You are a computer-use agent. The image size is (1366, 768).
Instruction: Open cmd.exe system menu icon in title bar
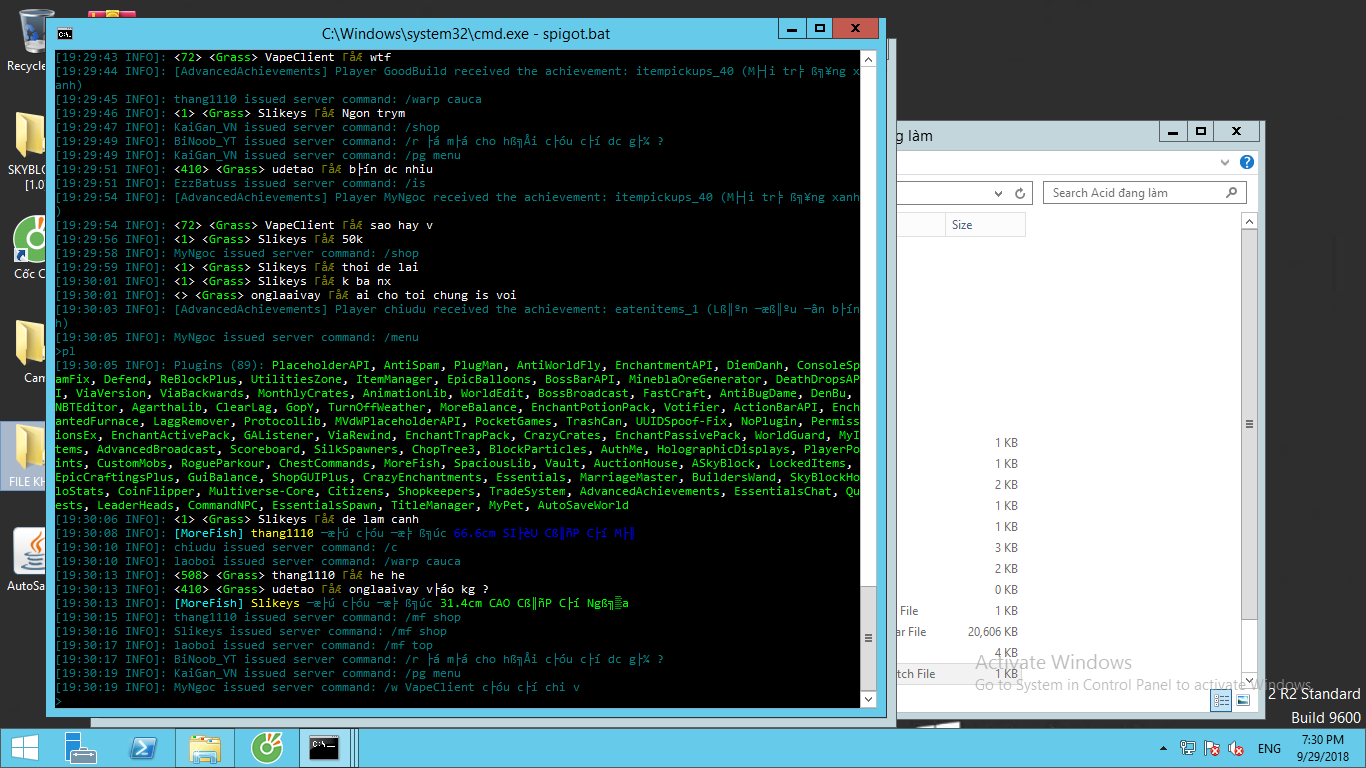64,33
